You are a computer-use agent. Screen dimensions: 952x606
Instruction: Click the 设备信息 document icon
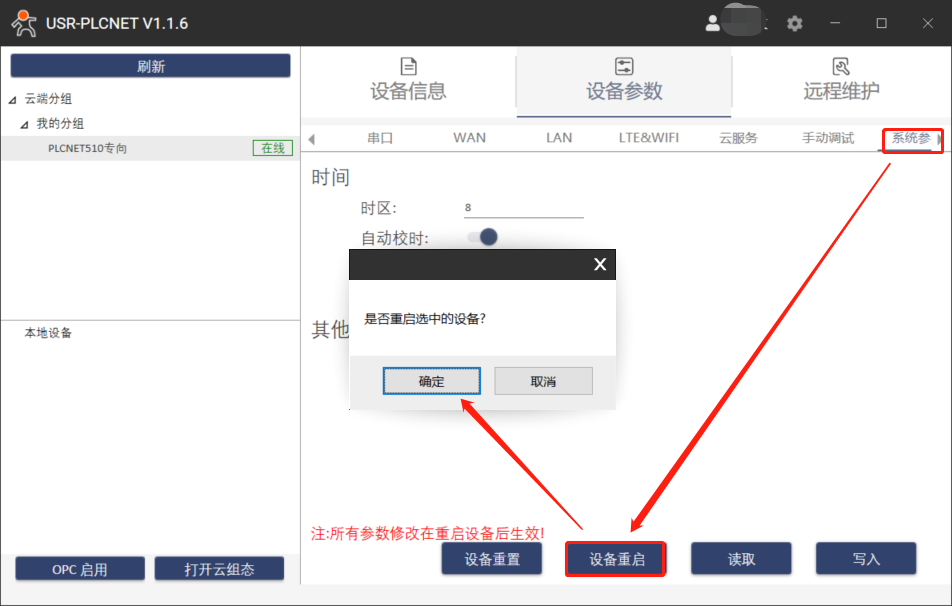click(408, 67)
